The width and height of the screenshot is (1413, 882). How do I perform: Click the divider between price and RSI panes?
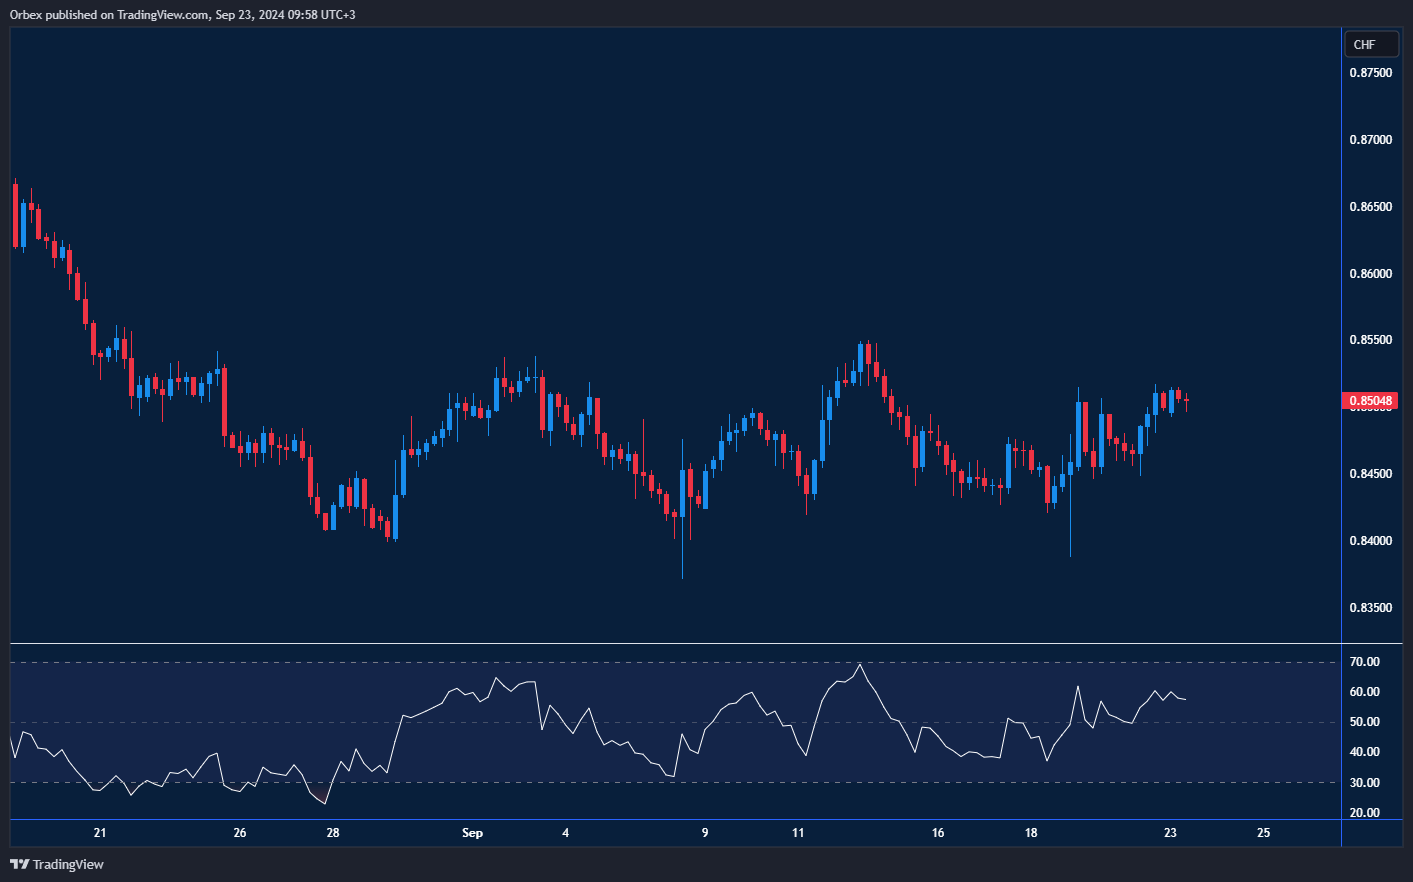tap(675, 643)
